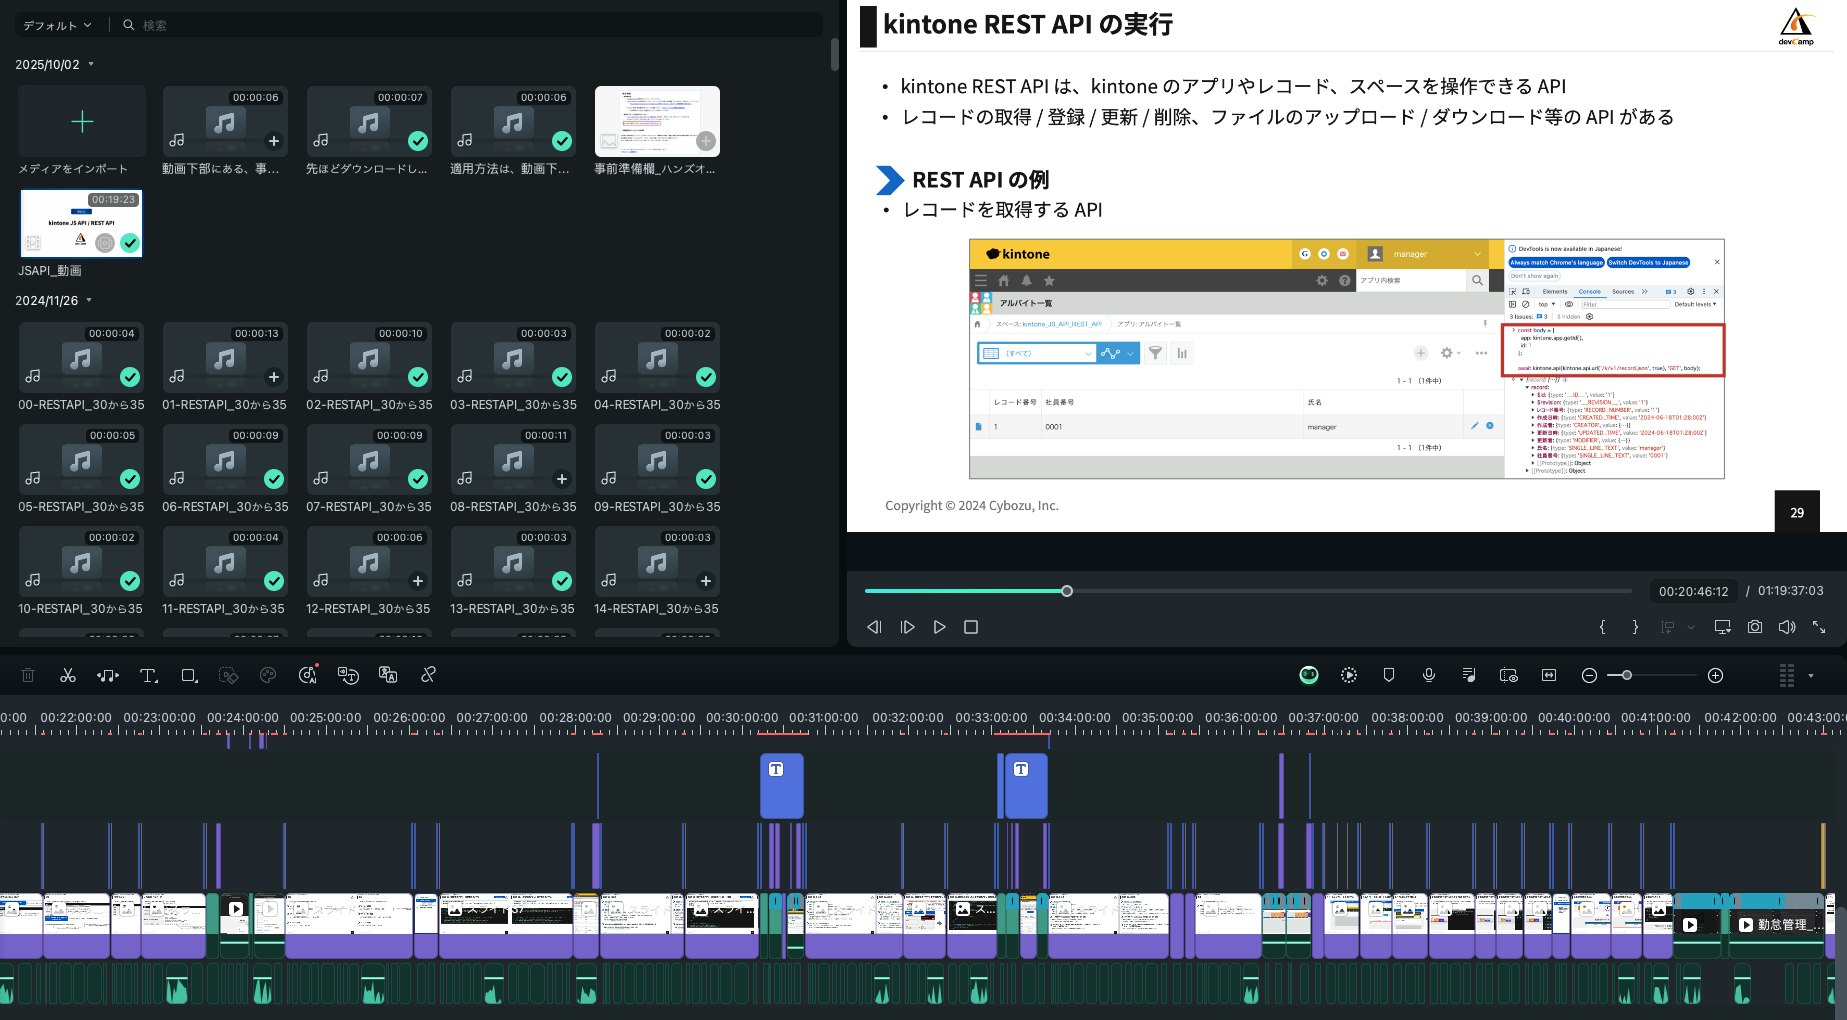Click the preview volume speaker icon
1847x1020 pixels.
coord(1787,627)
